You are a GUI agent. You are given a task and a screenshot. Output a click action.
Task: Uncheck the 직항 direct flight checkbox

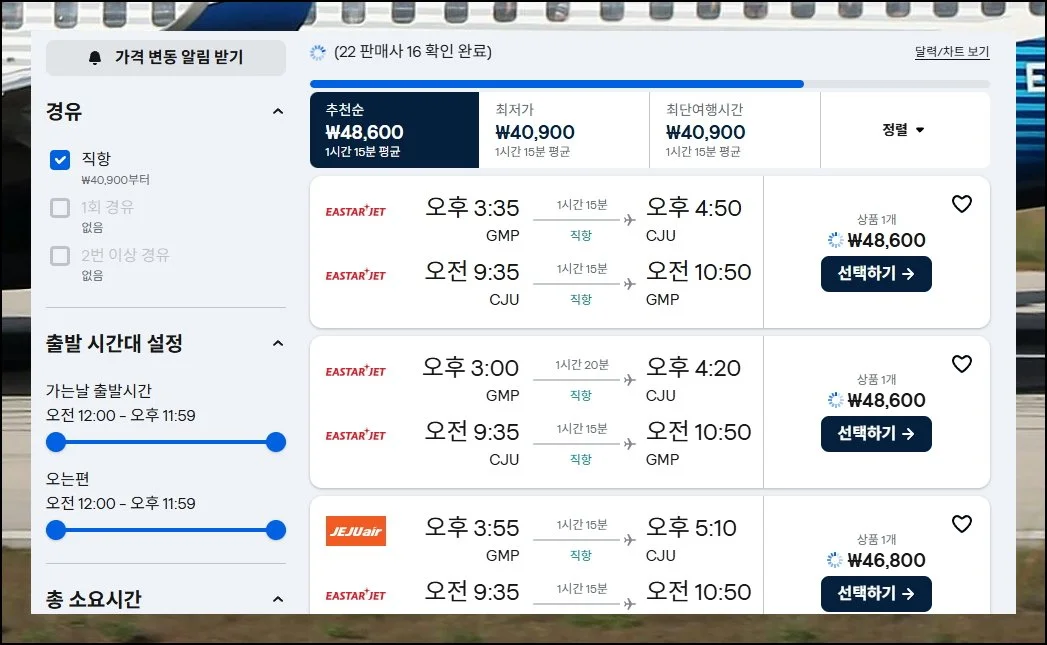tap(60, 159)
